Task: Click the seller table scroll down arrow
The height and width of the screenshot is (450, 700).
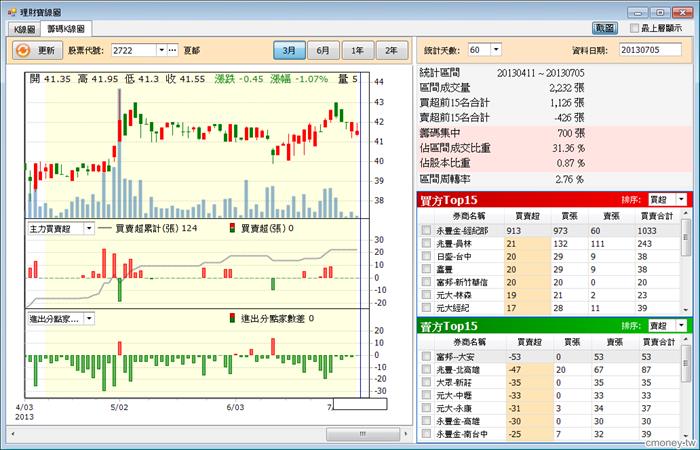Action: click(686, 436)
